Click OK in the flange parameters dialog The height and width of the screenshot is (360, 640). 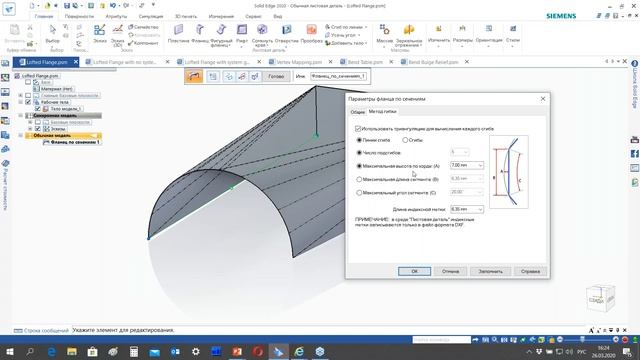pos(414,271)
